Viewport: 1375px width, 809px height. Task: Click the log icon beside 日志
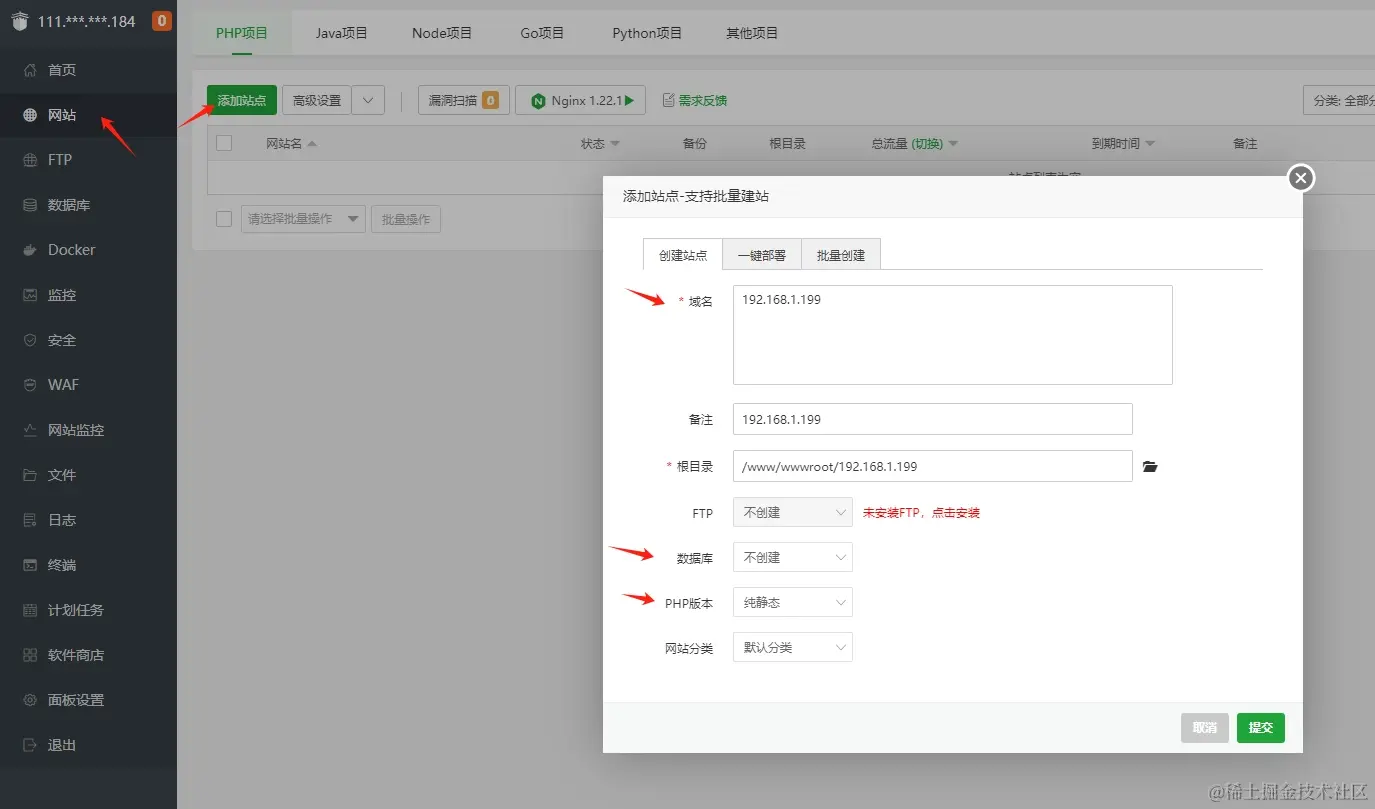pos(30,520)
